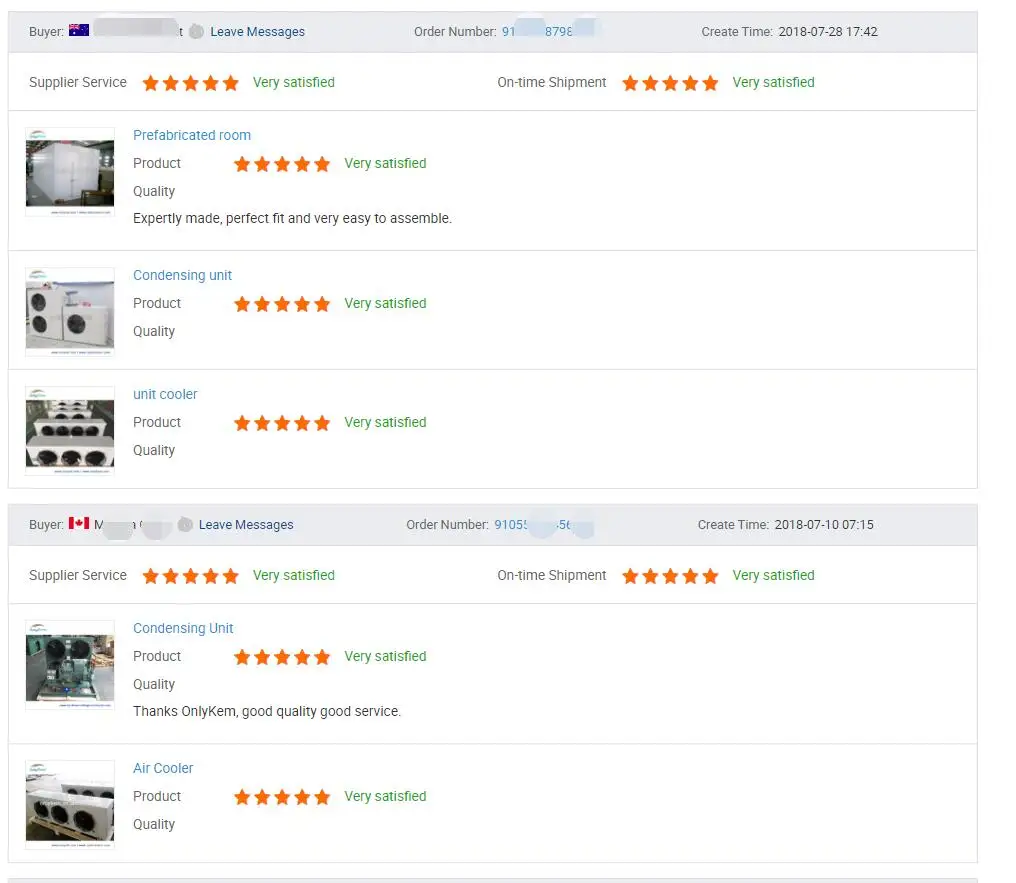Click star rating for Prefabricated room
The width and height of the screenshot is (1016, 883).
click(282, 164)
